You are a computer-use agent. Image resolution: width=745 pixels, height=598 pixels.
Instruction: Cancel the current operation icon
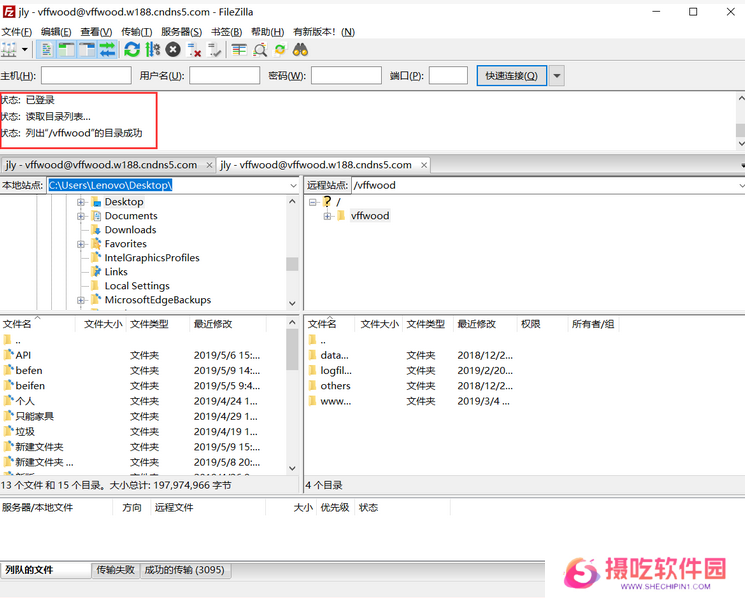(173, 49)
